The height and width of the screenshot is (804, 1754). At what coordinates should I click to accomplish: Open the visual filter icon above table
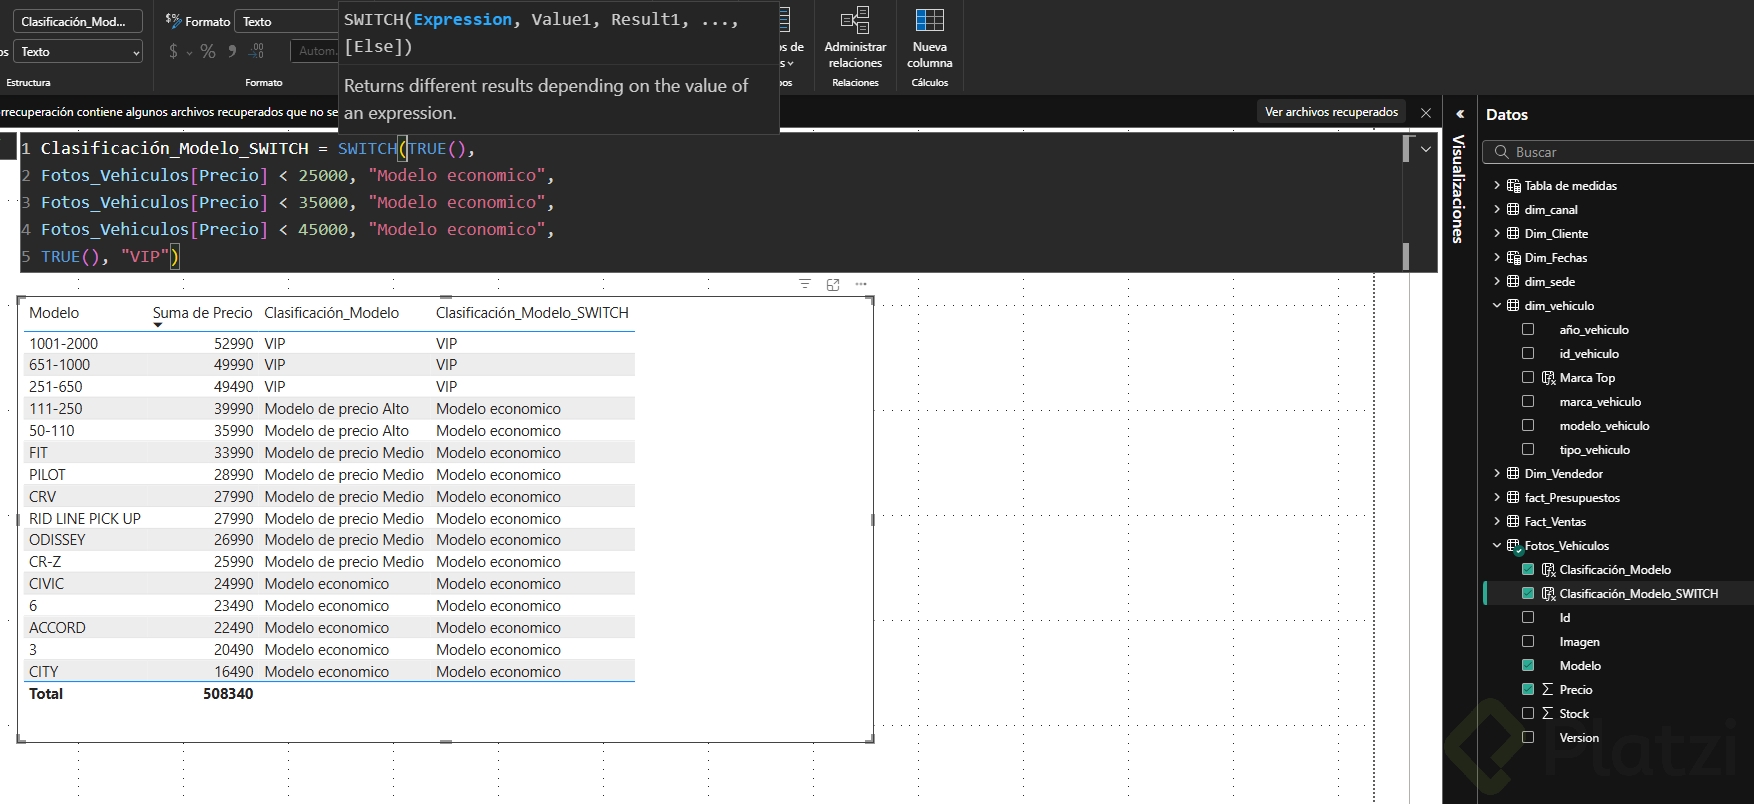805,284
